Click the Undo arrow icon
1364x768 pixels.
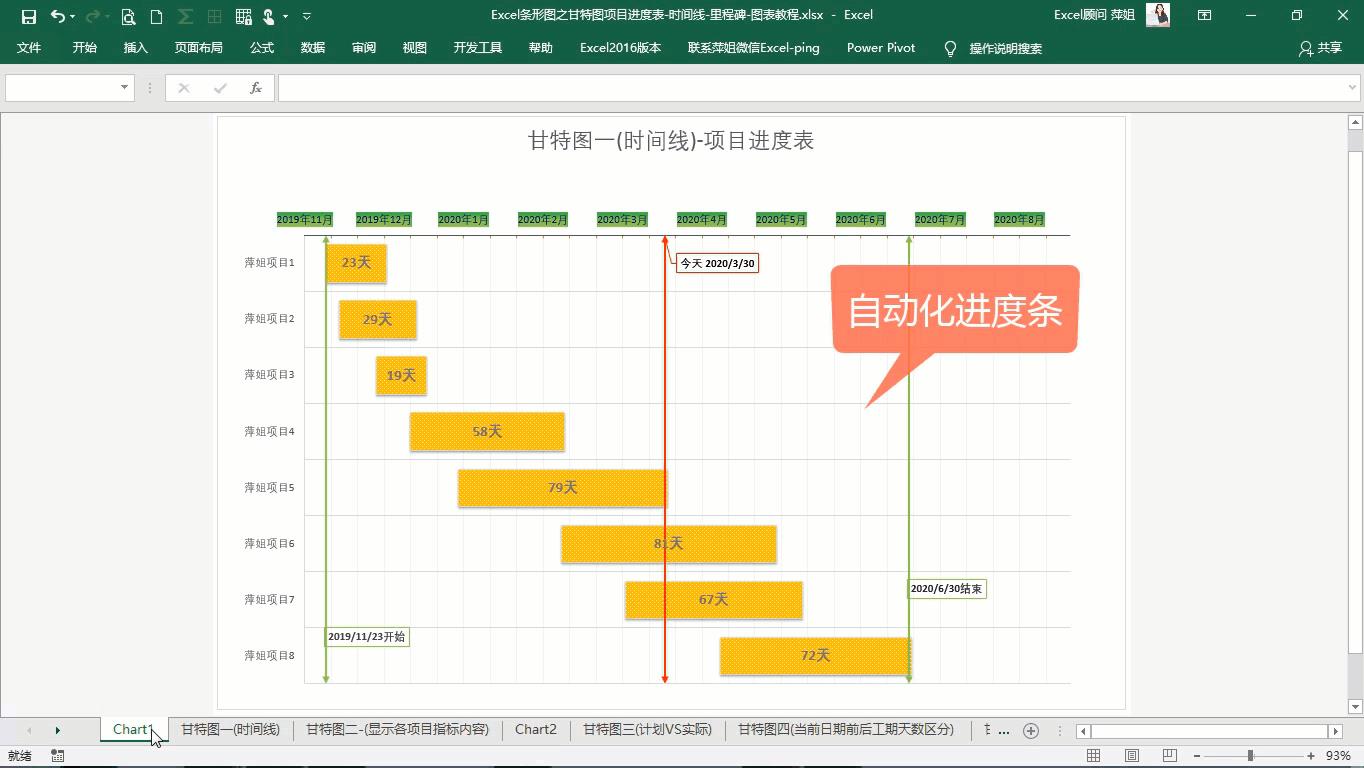point(58,16)
